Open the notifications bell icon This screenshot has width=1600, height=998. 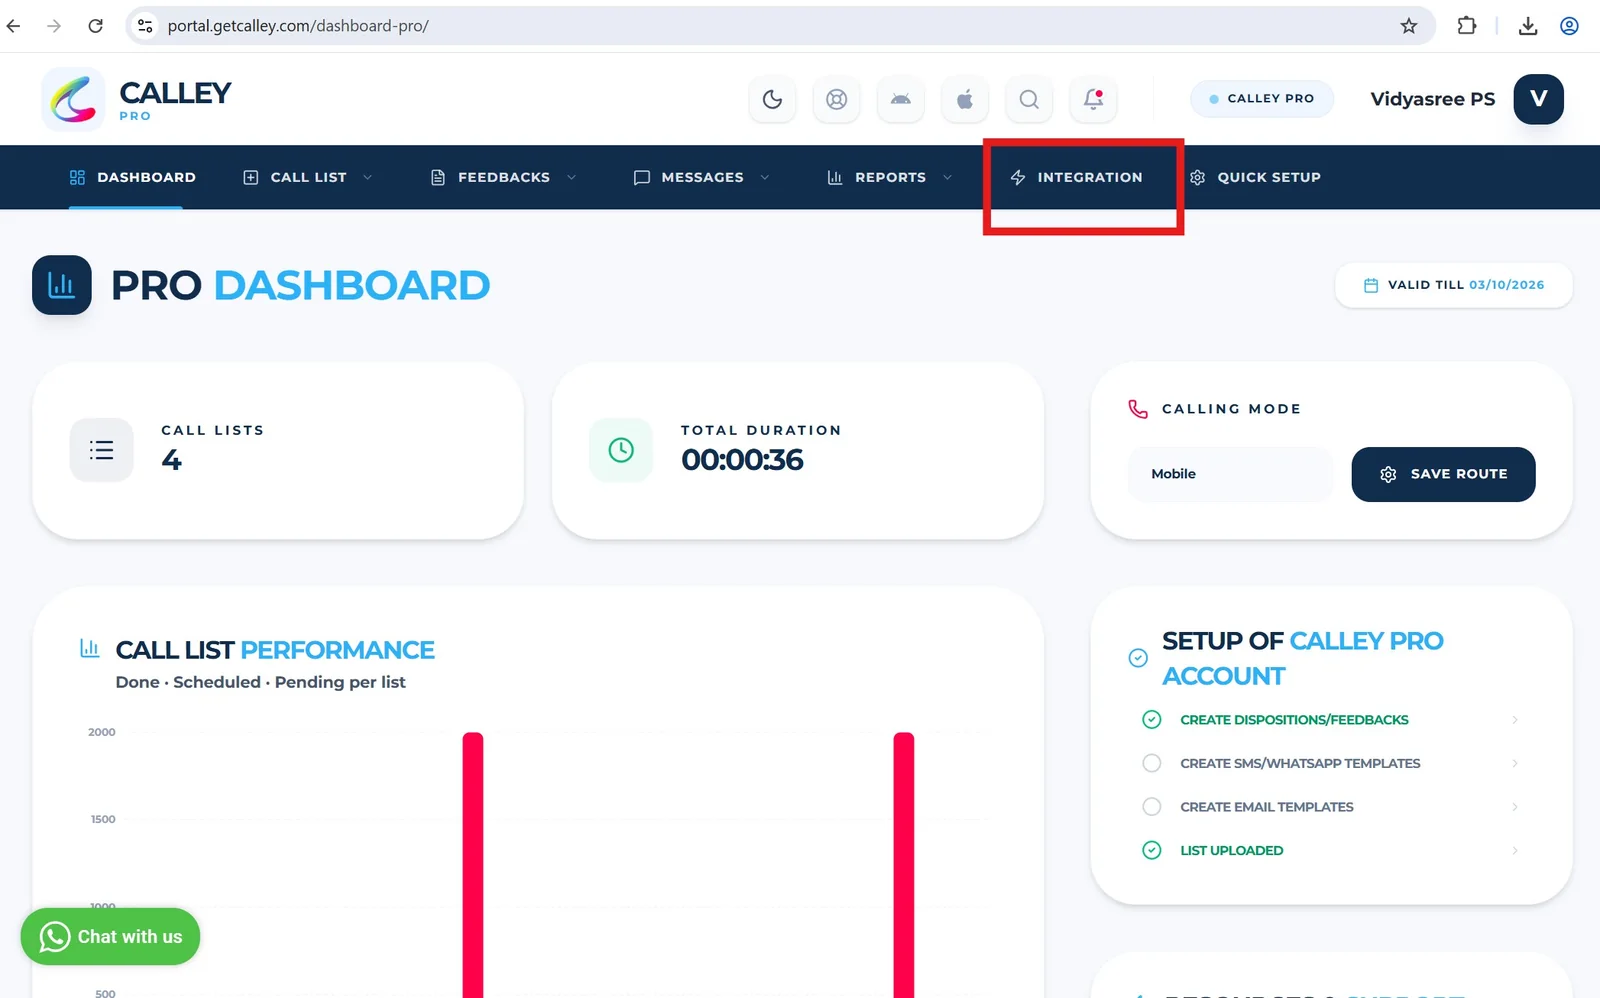[x=1093, y=99]
